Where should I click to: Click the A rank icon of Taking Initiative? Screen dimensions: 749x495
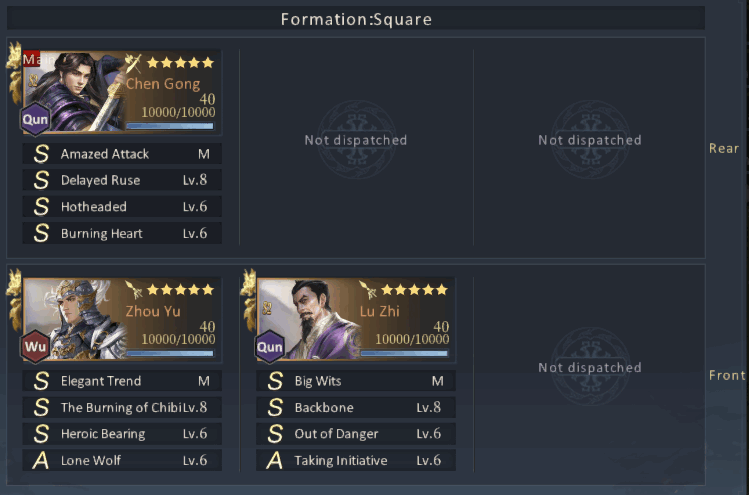click(275, 460)
